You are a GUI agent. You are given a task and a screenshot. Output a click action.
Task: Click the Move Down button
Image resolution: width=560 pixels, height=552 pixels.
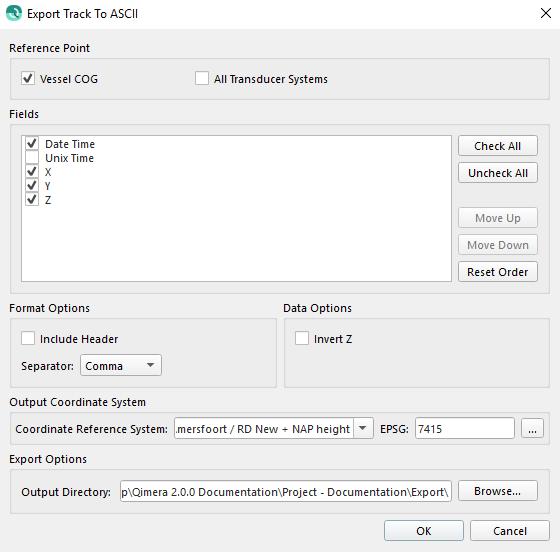[x=498, y=245]
